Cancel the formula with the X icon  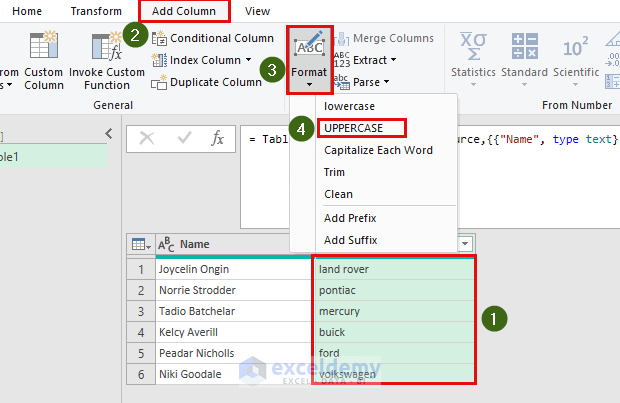[147, 139]
